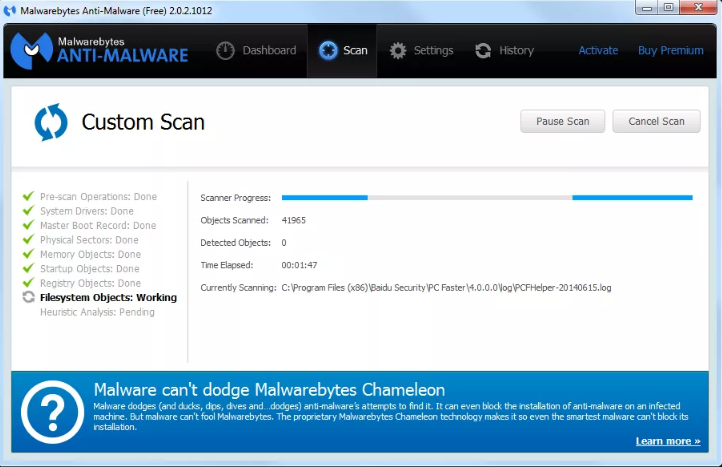Screen dimensions: 722x467
Task: Click the Malwarebytes Chameleon banner headline
Action: click(x=269, y=390)
